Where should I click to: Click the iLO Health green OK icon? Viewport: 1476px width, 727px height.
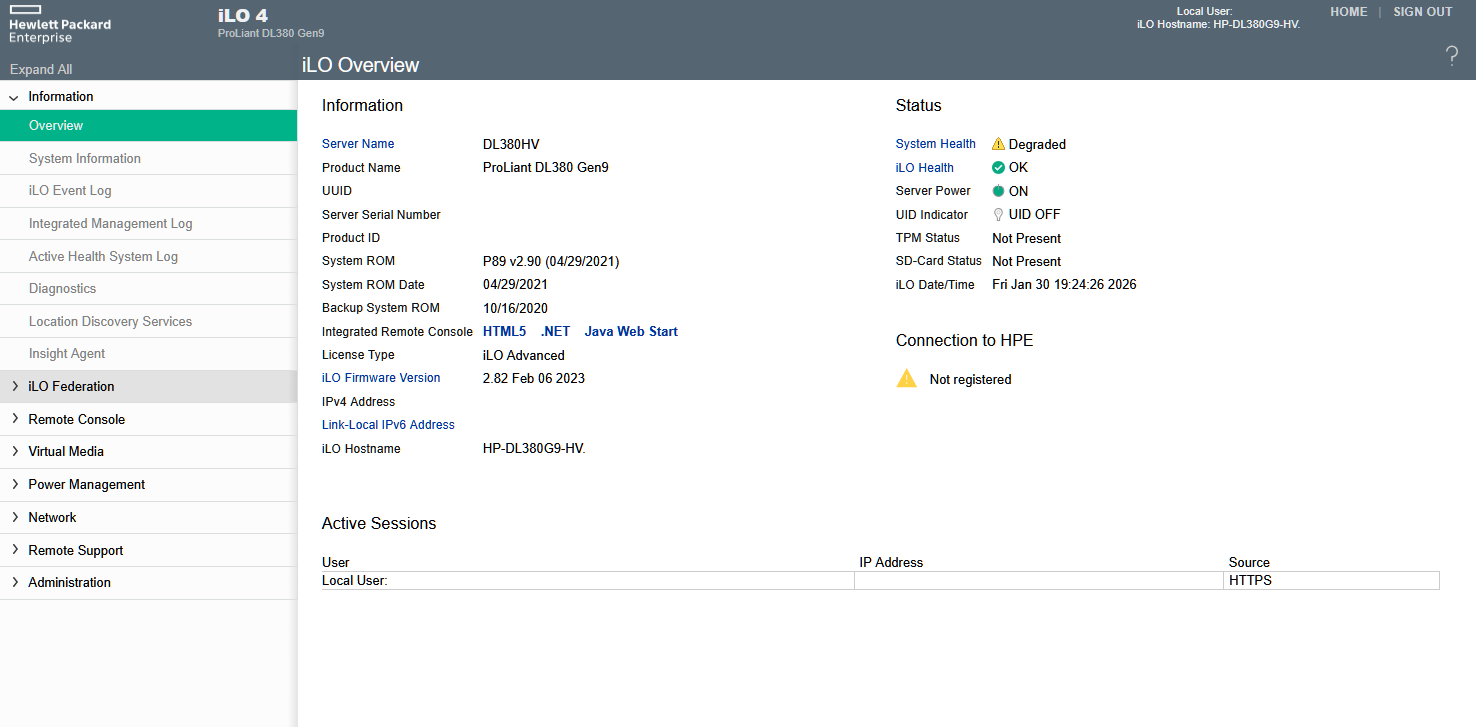[x=996, y=167]
